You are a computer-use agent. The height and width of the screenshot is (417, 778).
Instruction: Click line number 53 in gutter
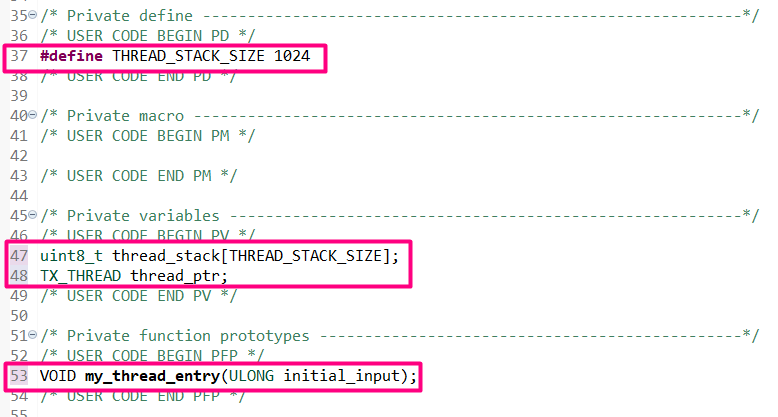19,375
